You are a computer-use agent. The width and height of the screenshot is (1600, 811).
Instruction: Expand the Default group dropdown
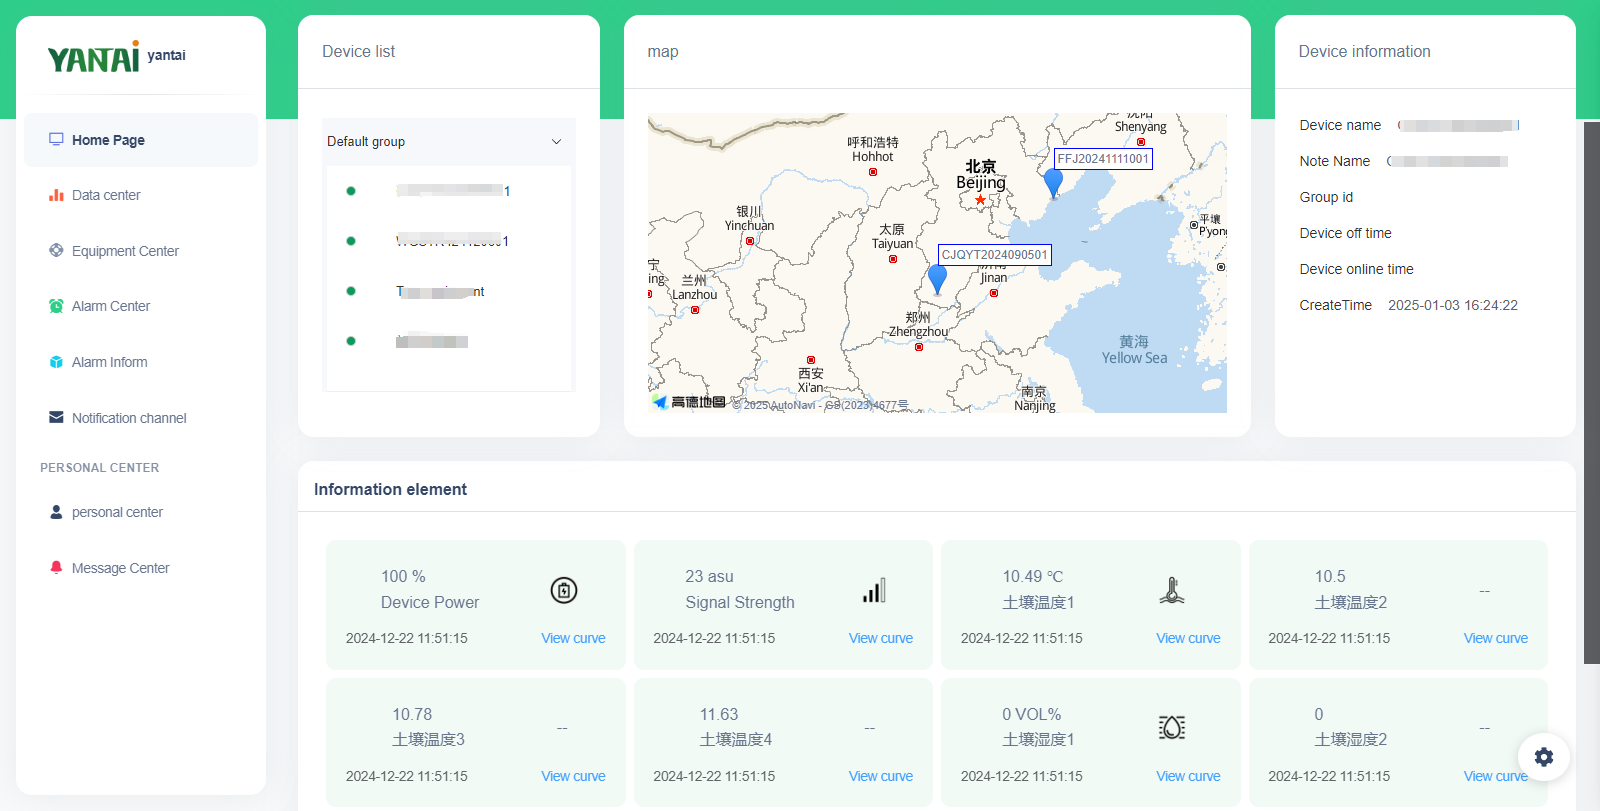point(449,142)
